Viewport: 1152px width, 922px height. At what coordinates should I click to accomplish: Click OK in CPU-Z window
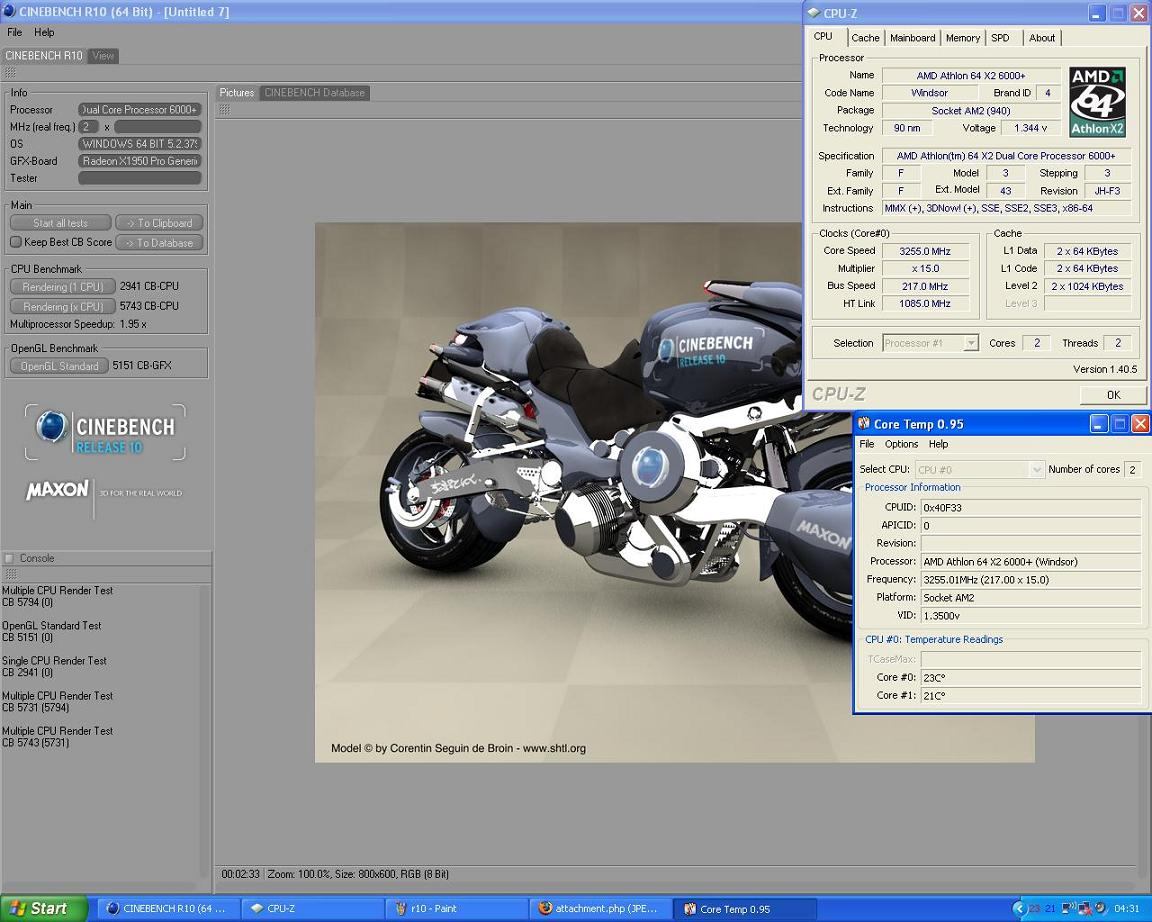pyautogui.click(x=1113, y=395)
